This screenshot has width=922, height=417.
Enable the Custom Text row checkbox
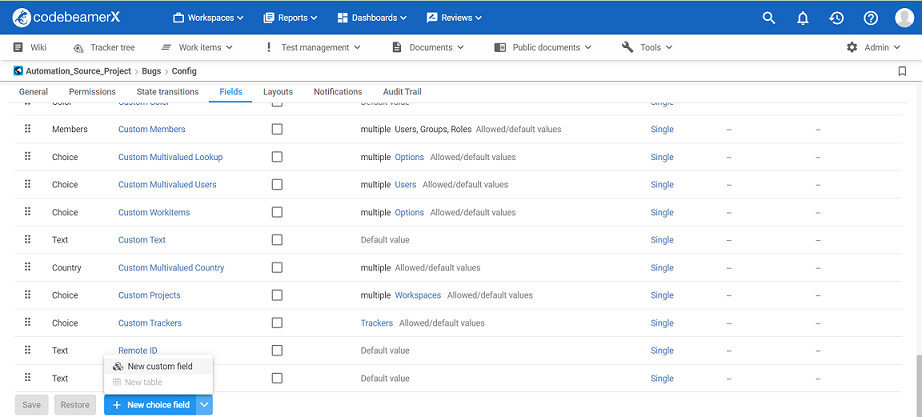point(277,240)
